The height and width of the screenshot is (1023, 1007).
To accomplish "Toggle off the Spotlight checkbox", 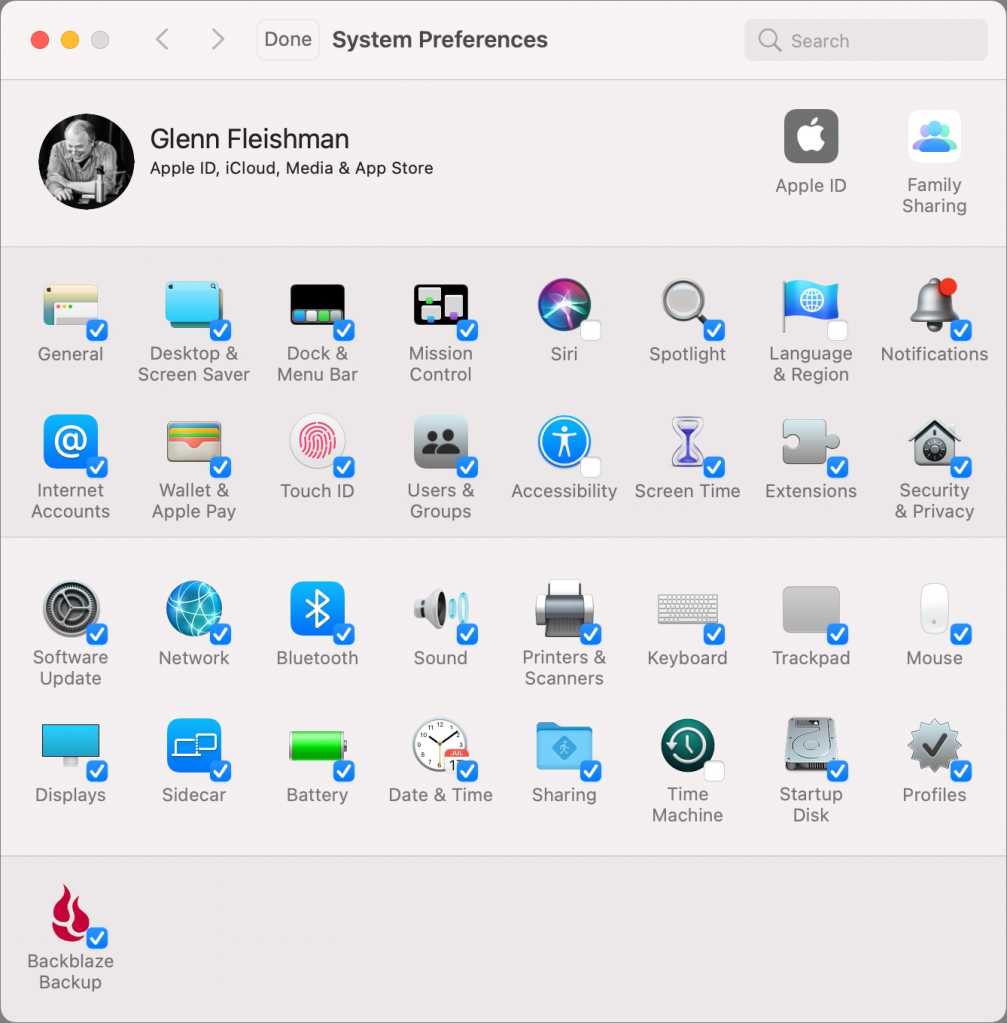I will pyautogui.click(x=714, y=330).
